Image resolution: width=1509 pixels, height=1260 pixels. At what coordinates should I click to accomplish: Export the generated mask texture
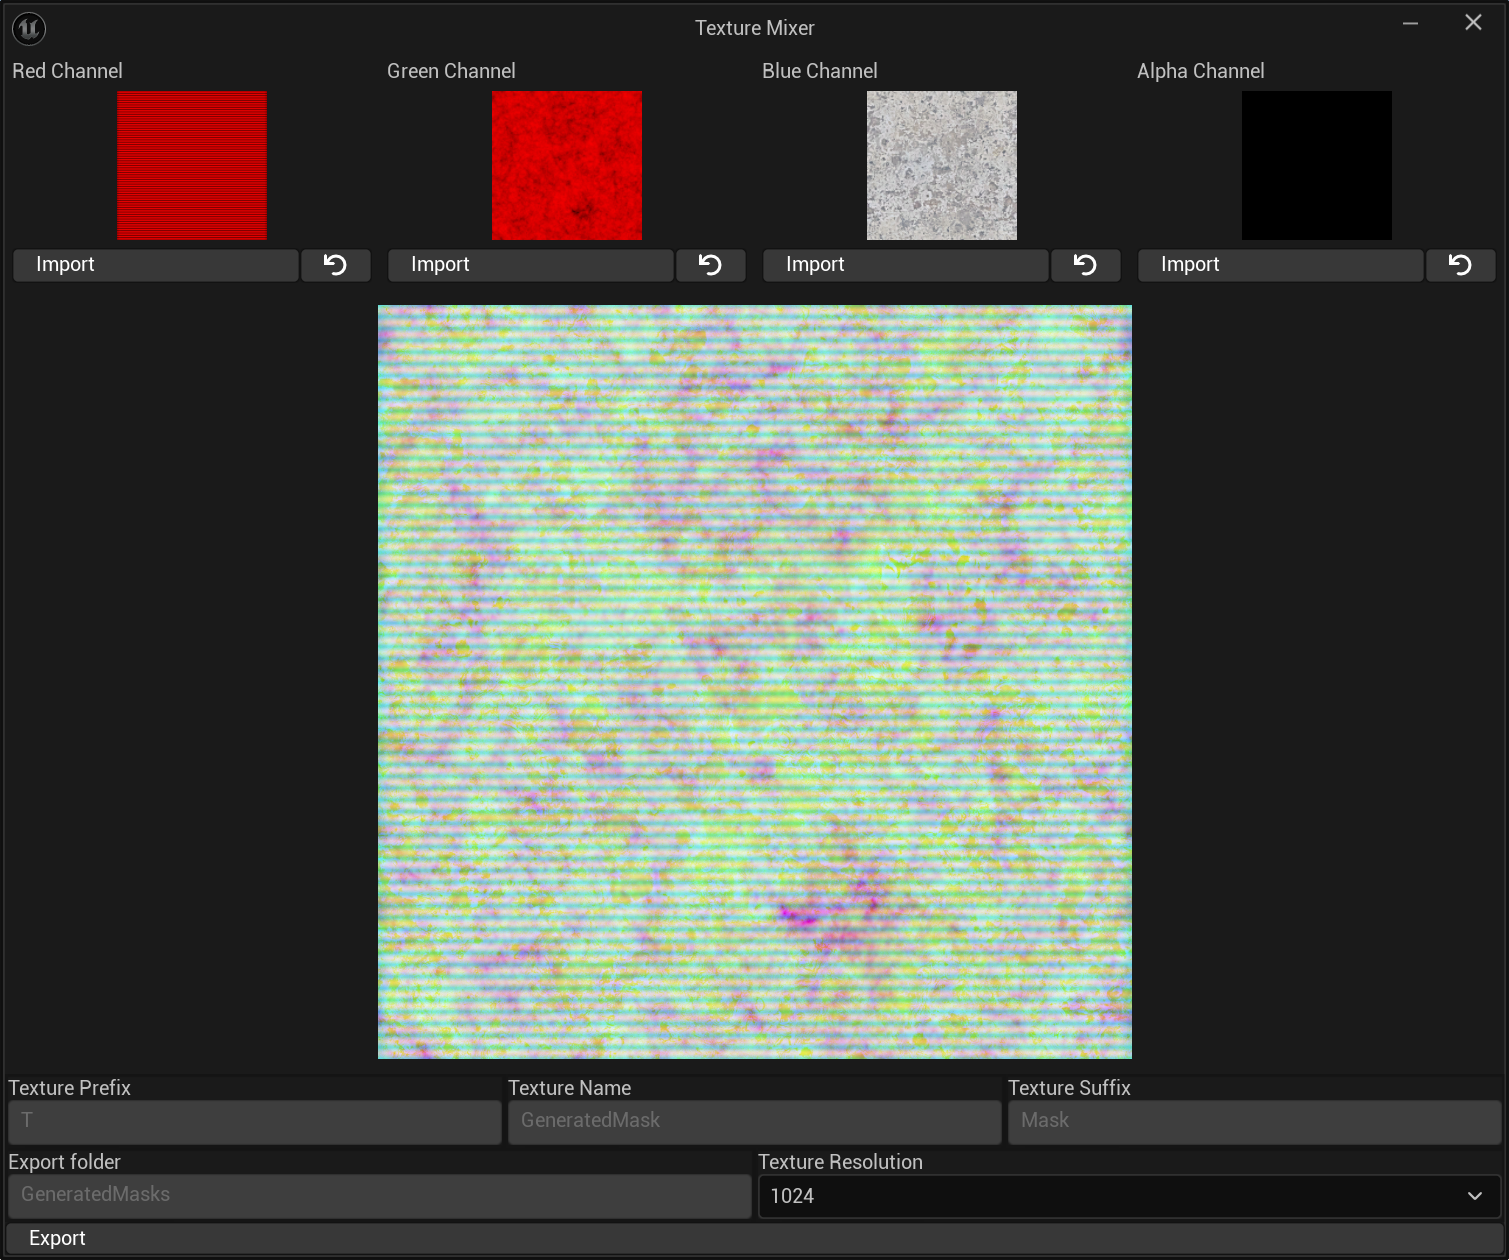coord(754,1238)
